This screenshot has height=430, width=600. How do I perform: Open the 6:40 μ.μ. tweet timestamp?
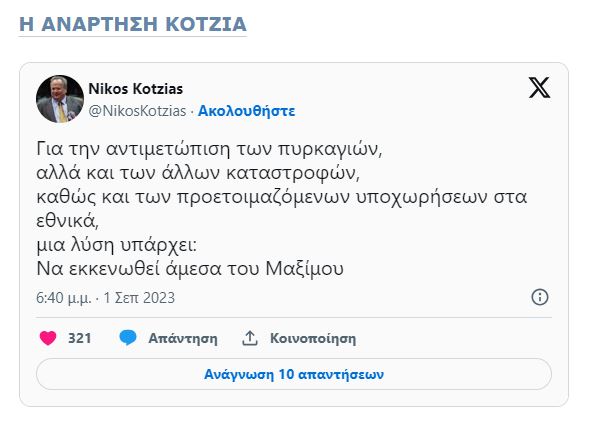point(63,297)
